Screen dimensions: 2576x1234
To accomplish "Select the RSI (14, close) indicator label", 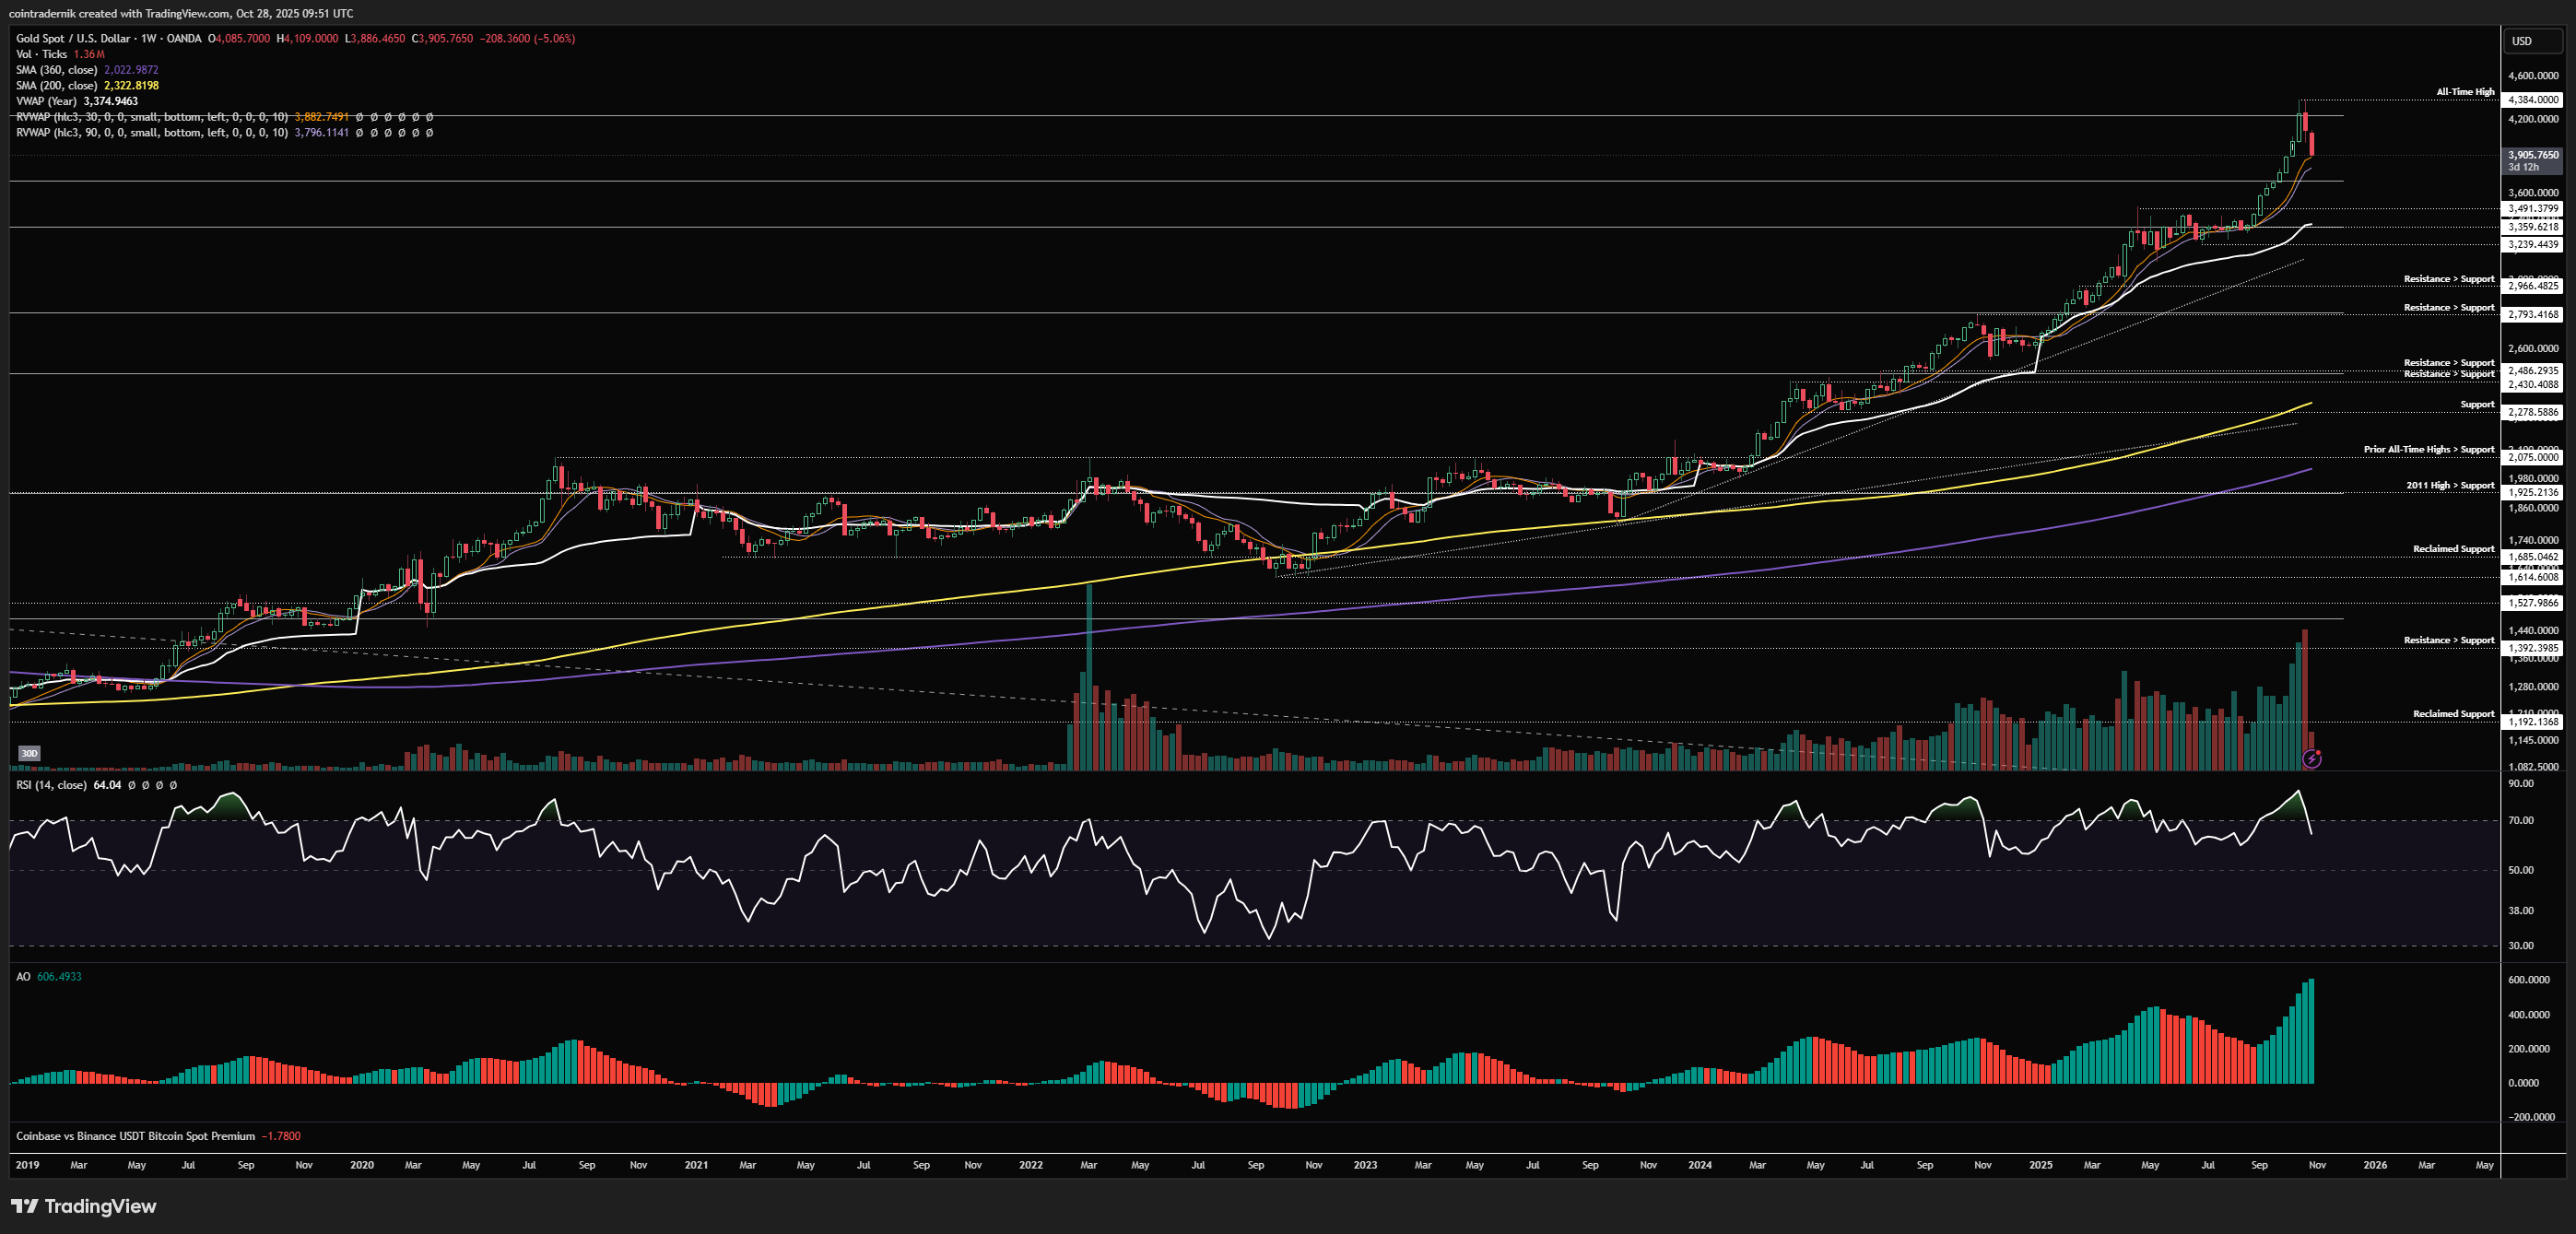I will point(51,785).
